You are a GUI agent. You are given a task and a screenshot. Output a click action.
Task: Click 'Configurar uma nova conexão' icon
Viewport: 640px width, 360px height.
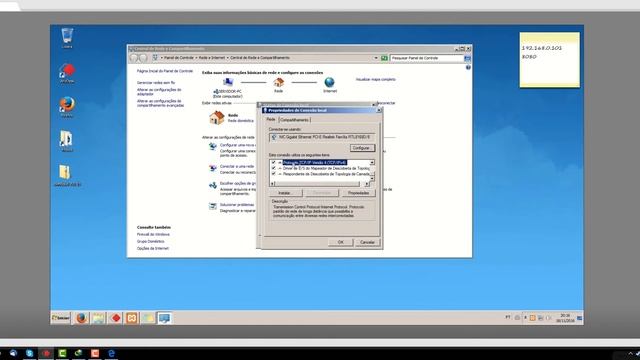(x=213, y=146)
